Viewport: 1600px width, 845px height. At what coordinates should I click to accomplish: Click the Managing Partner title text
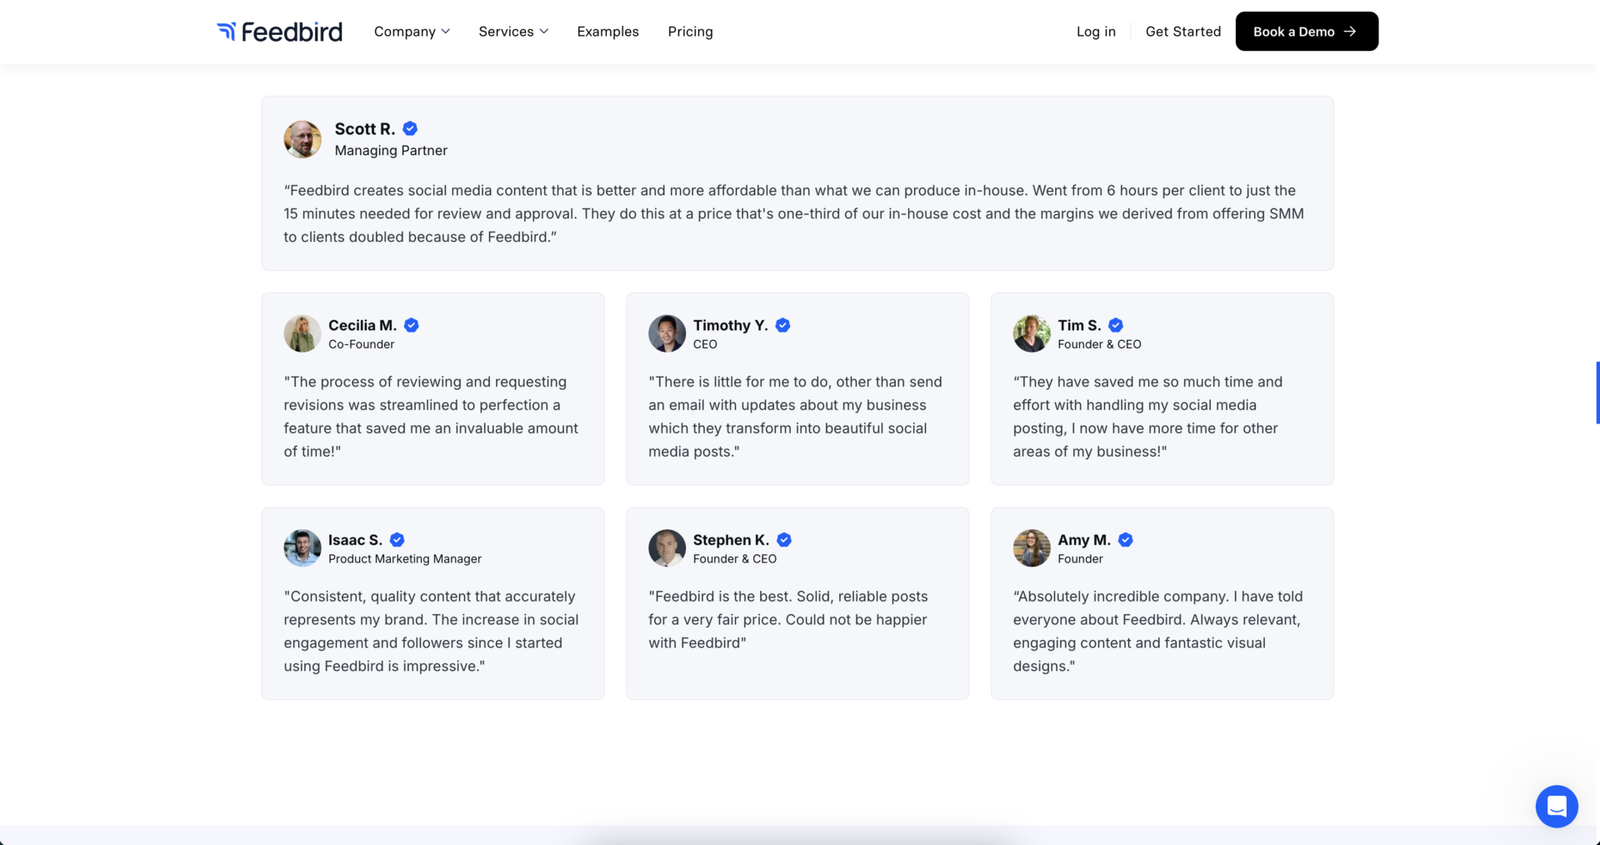tap(391, 151)
